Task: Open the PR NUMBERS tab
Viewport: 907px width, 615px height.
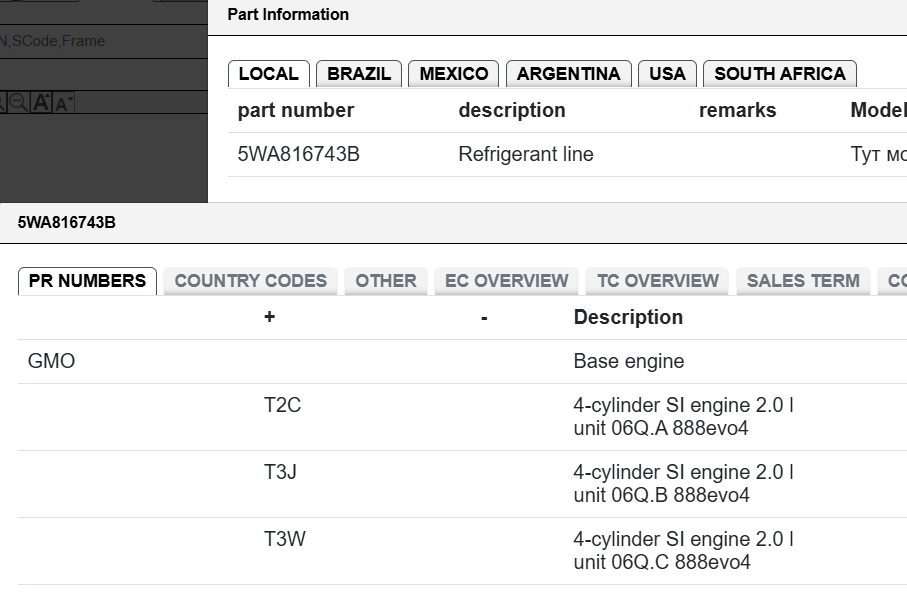Action: pos(87,281)
